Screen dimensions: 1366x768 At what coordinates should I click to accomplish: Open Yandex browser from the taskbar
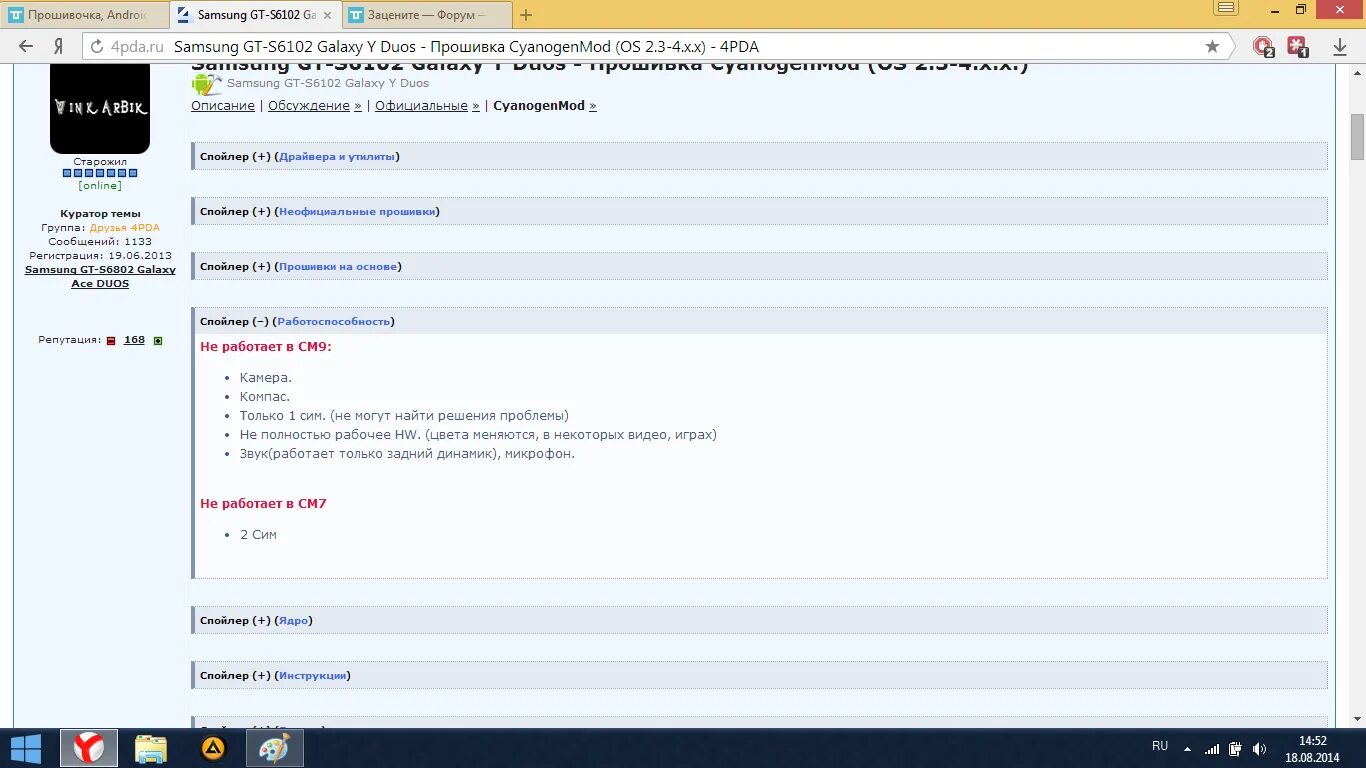pos(89,748)
